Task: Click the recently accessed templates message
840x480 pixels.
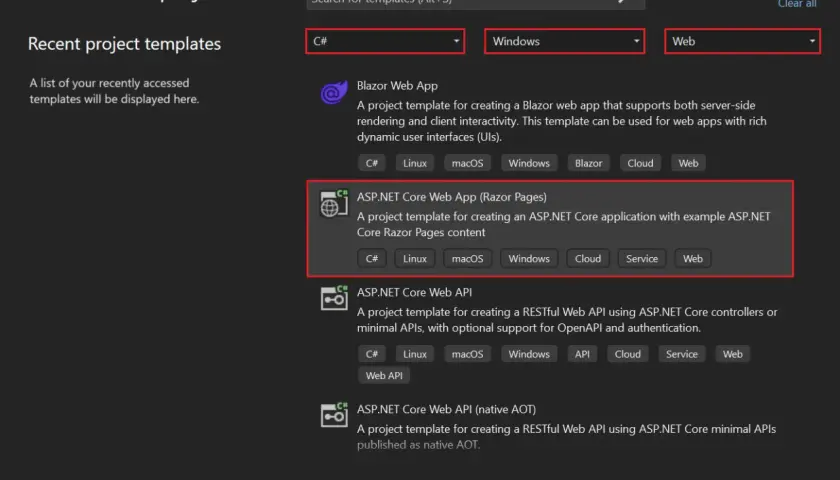Action: click(x=114, y=91)
